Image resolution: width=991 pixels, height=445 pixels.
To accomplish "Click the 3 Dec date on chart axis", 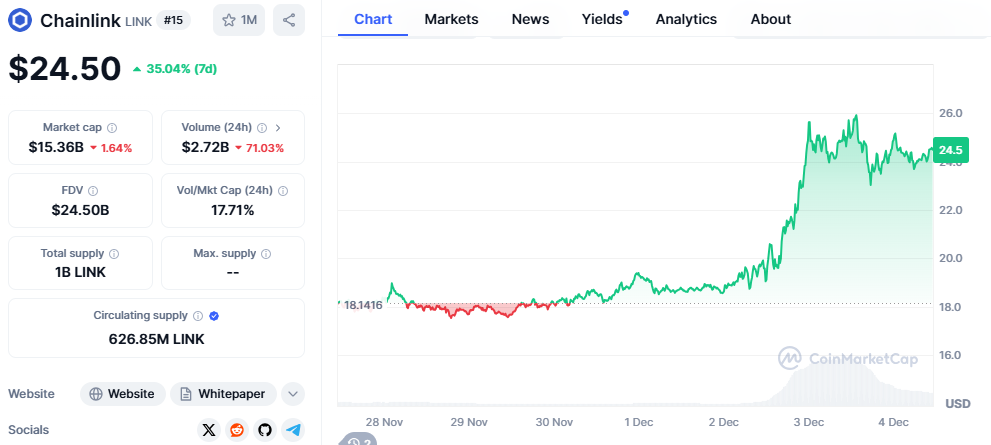I will 809,422.
